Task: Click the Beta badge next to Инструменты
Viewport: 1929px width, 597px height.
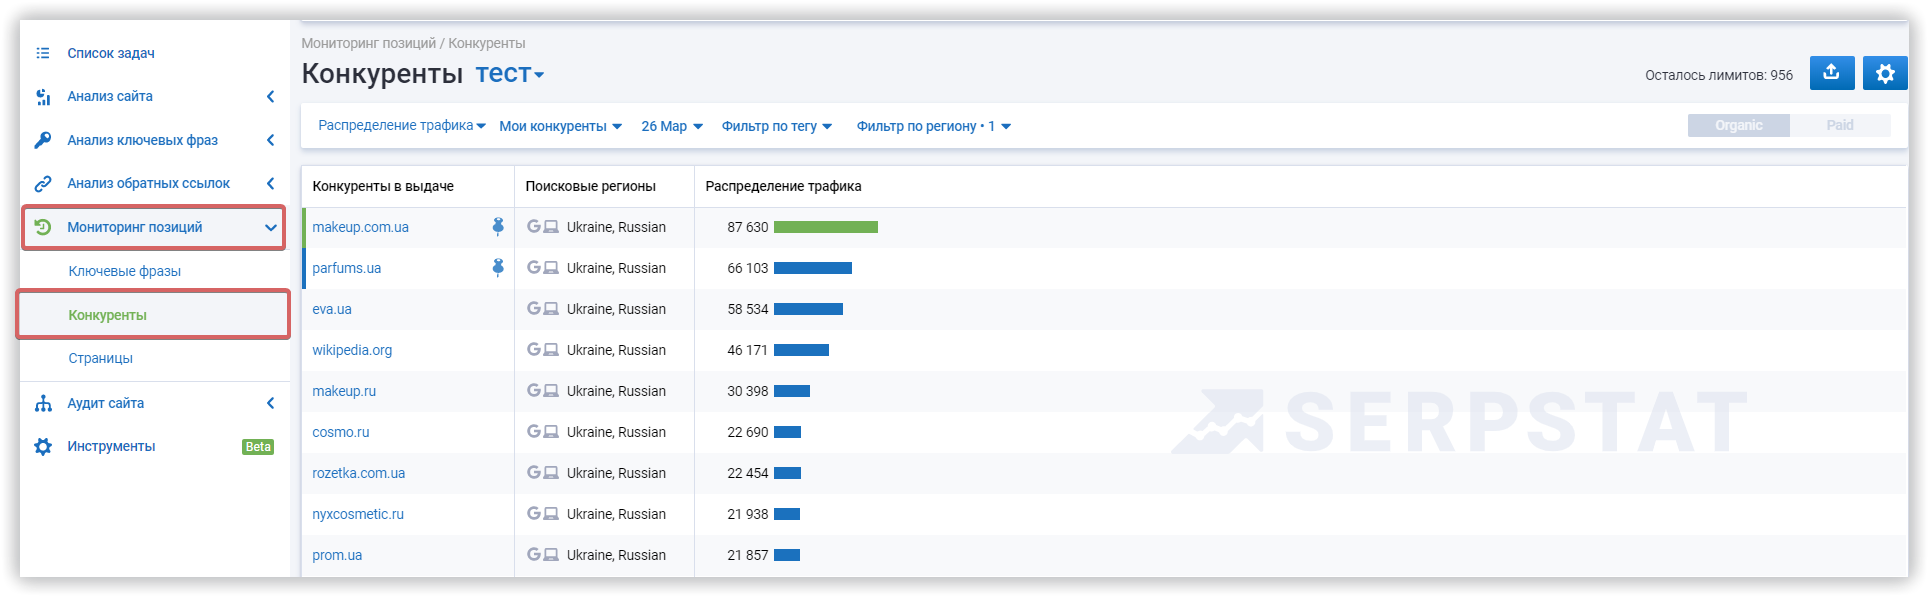Action: point(258,447)
